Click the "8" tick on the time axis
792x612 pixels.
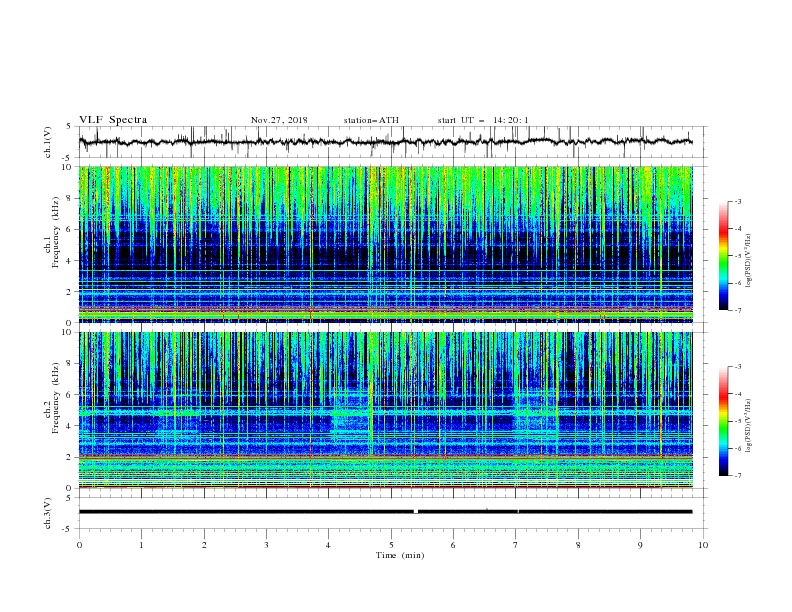point(578,545)
